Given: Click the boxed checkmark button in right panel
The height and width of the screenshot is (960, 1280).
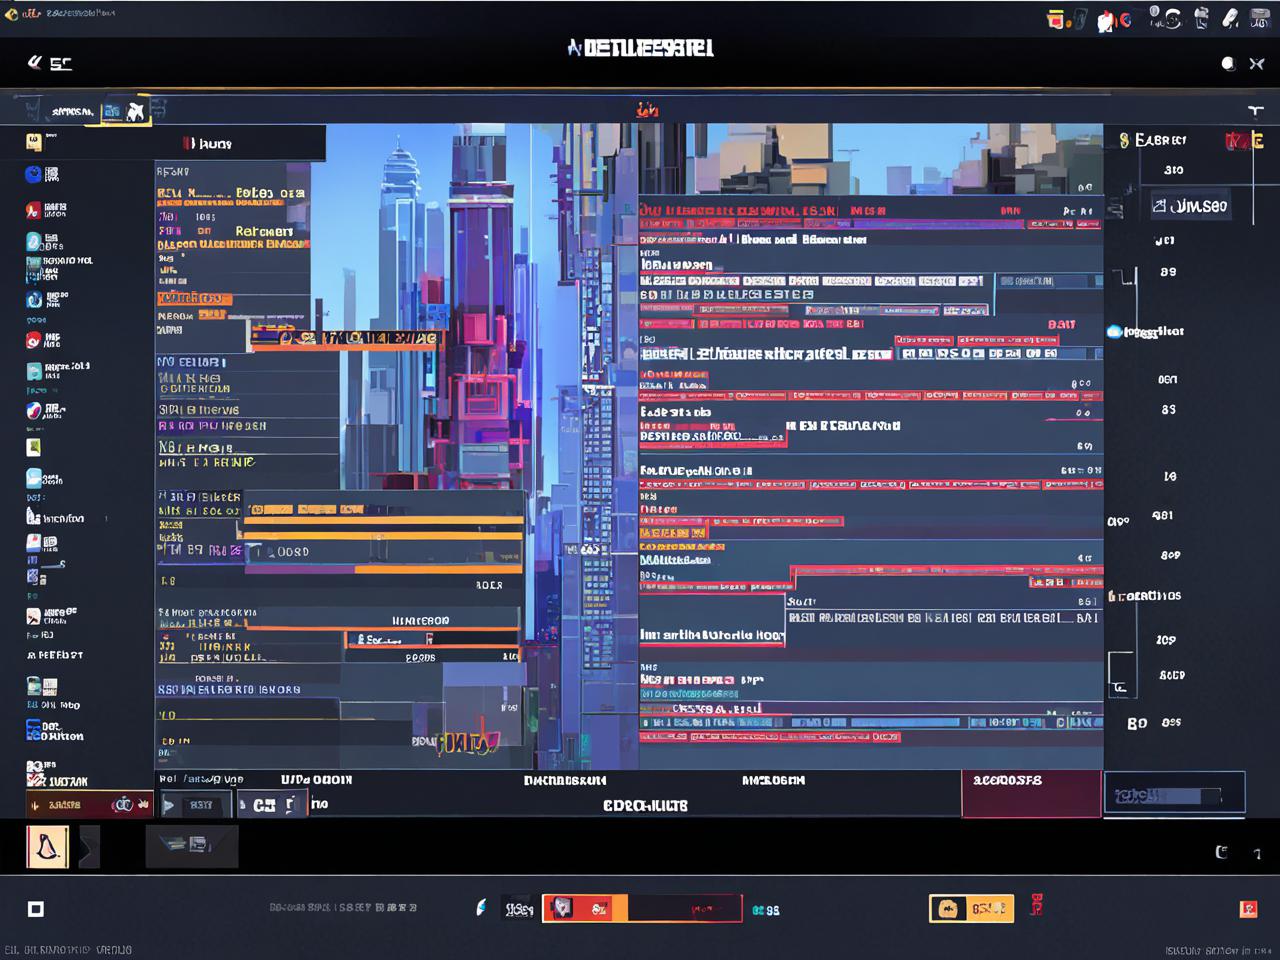Looking at the screenshot, I should (x=1188, y=206).
